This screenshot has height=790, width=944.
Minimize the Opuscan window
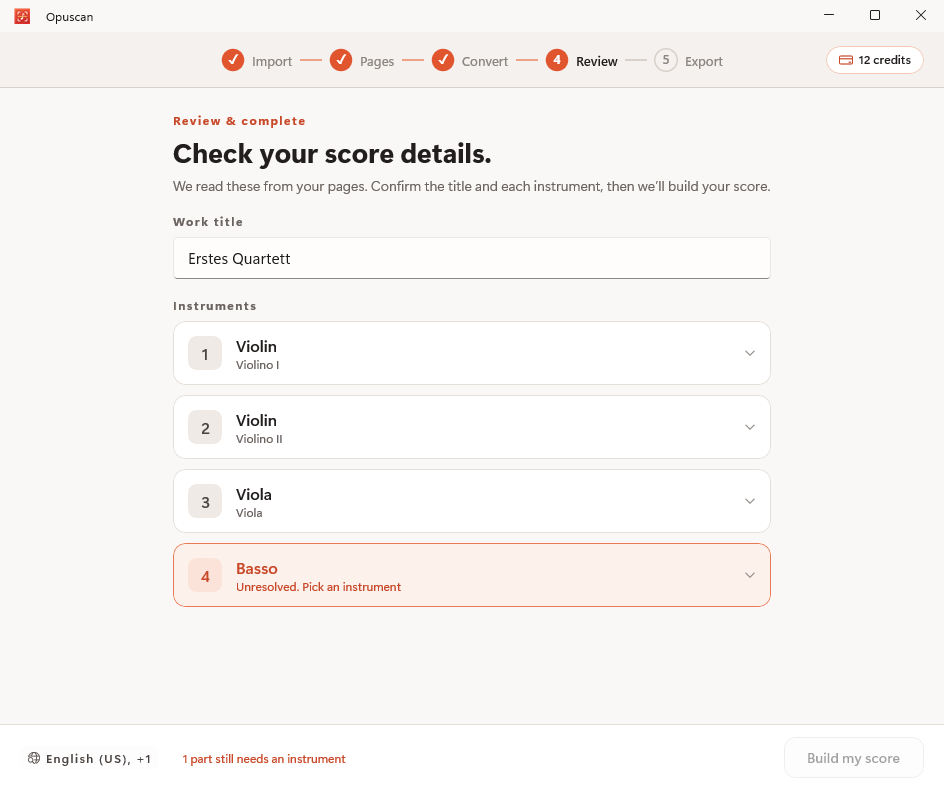point(829,15)
